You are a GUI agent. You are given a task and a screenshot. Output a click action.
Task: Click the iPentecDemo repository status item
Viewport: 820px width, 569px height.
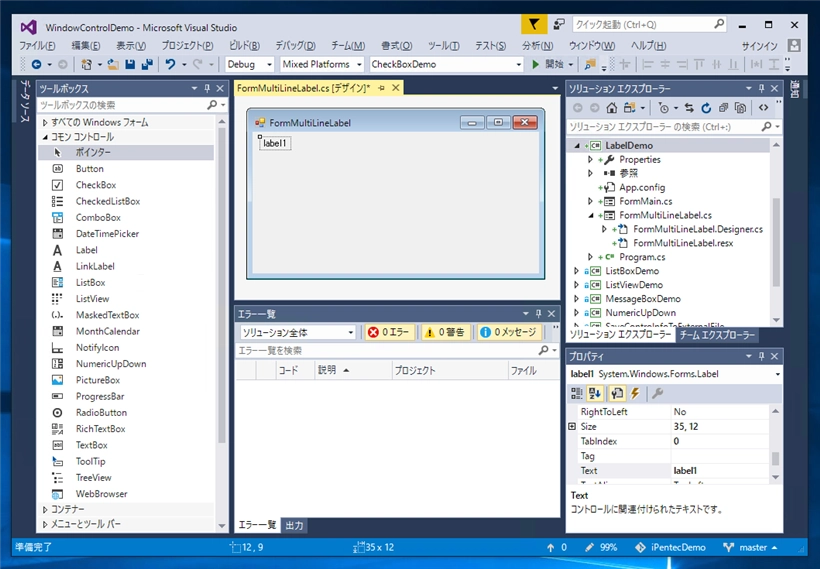click(670, 548)
